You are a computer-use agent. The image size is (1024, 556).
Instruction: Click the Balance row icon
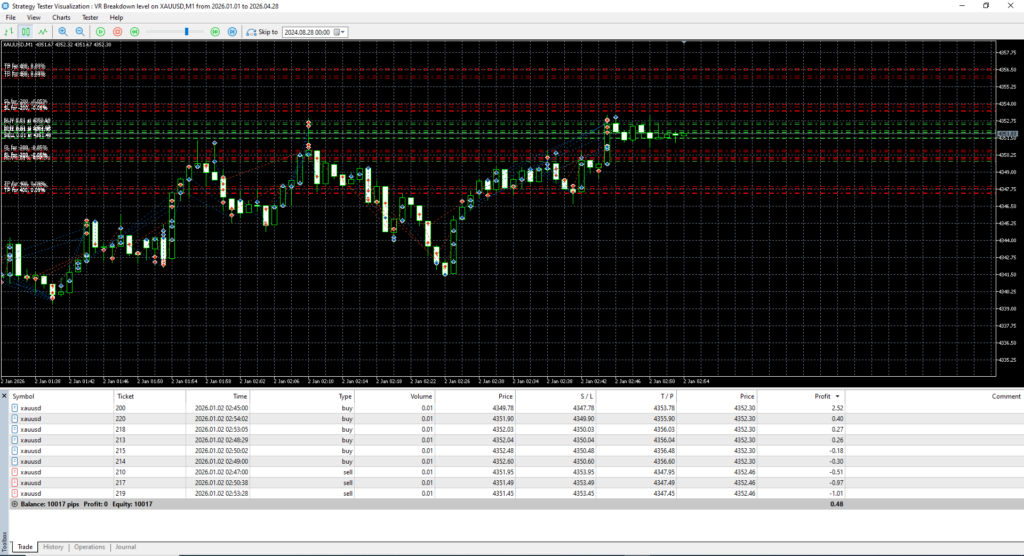(14, 504)
